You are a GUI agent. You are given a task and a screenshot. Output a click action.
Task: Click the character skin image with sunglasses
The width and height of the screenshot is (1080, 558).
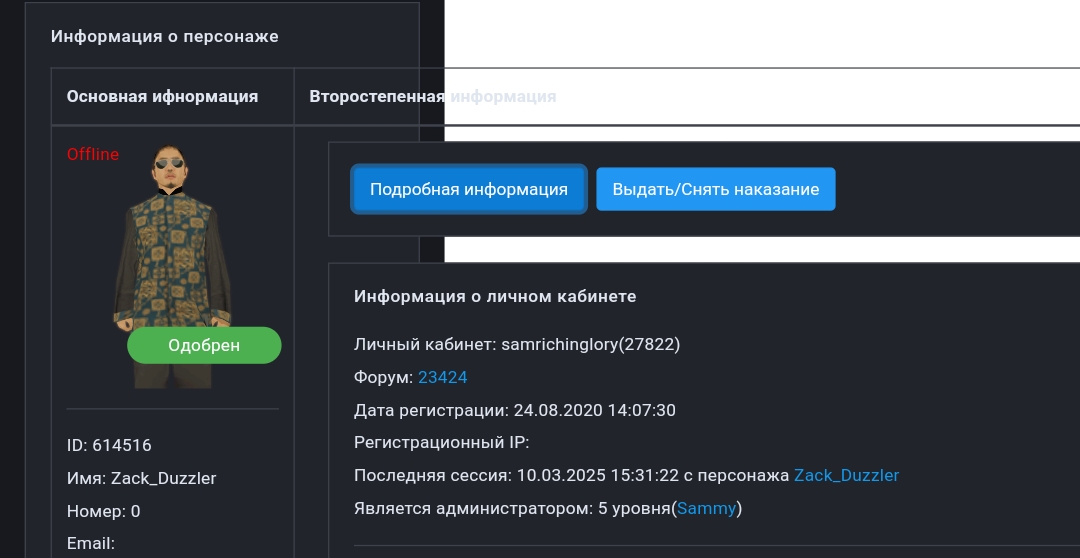point(173,240)
